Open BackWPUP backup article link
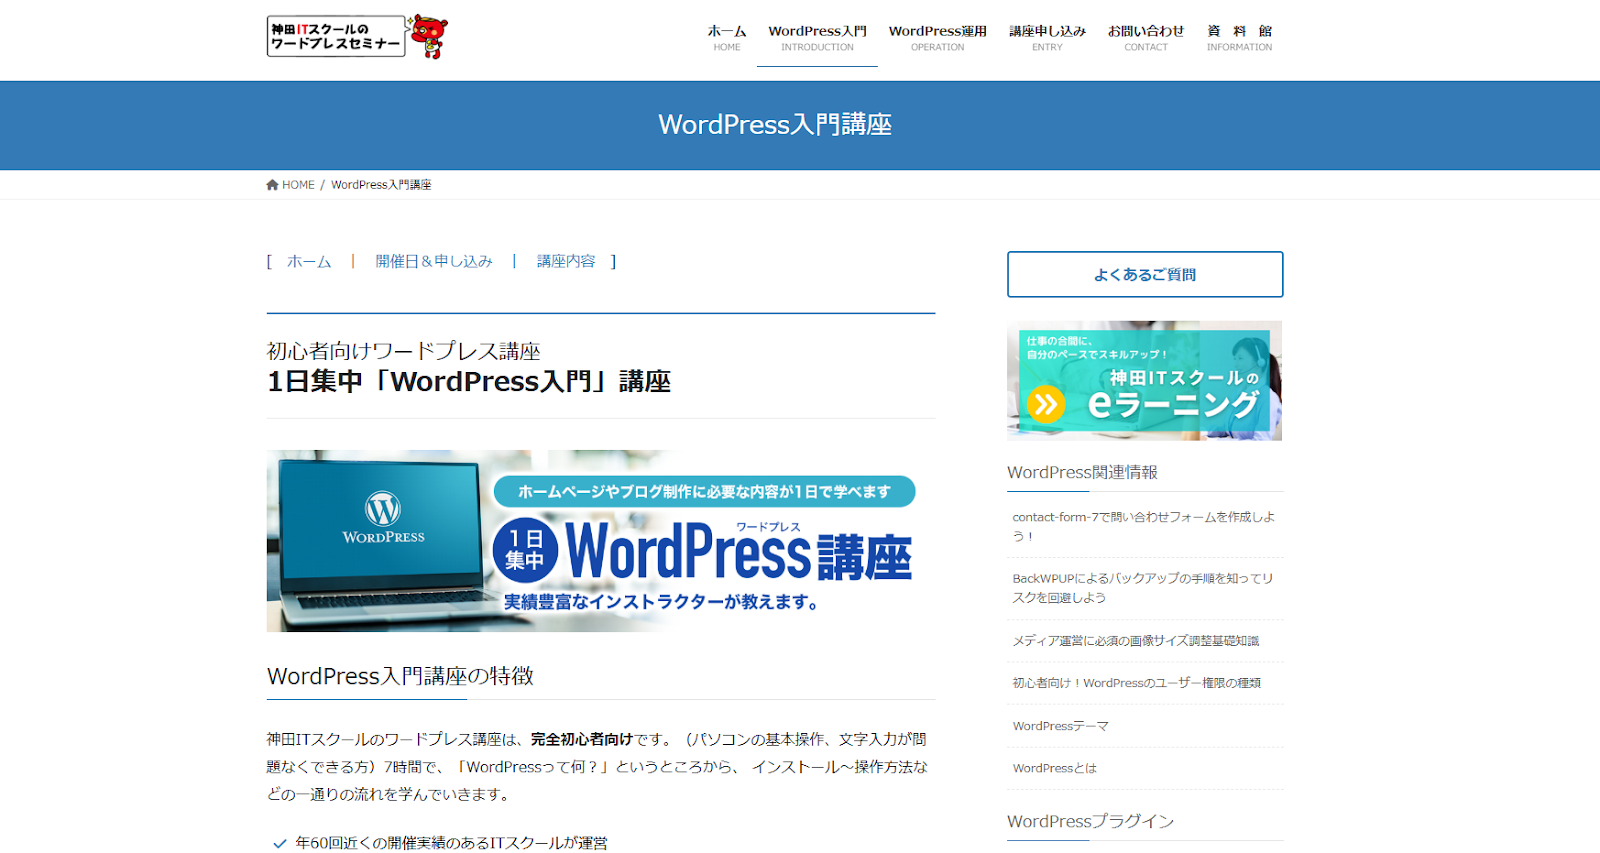 click(x=1142, y=587)
